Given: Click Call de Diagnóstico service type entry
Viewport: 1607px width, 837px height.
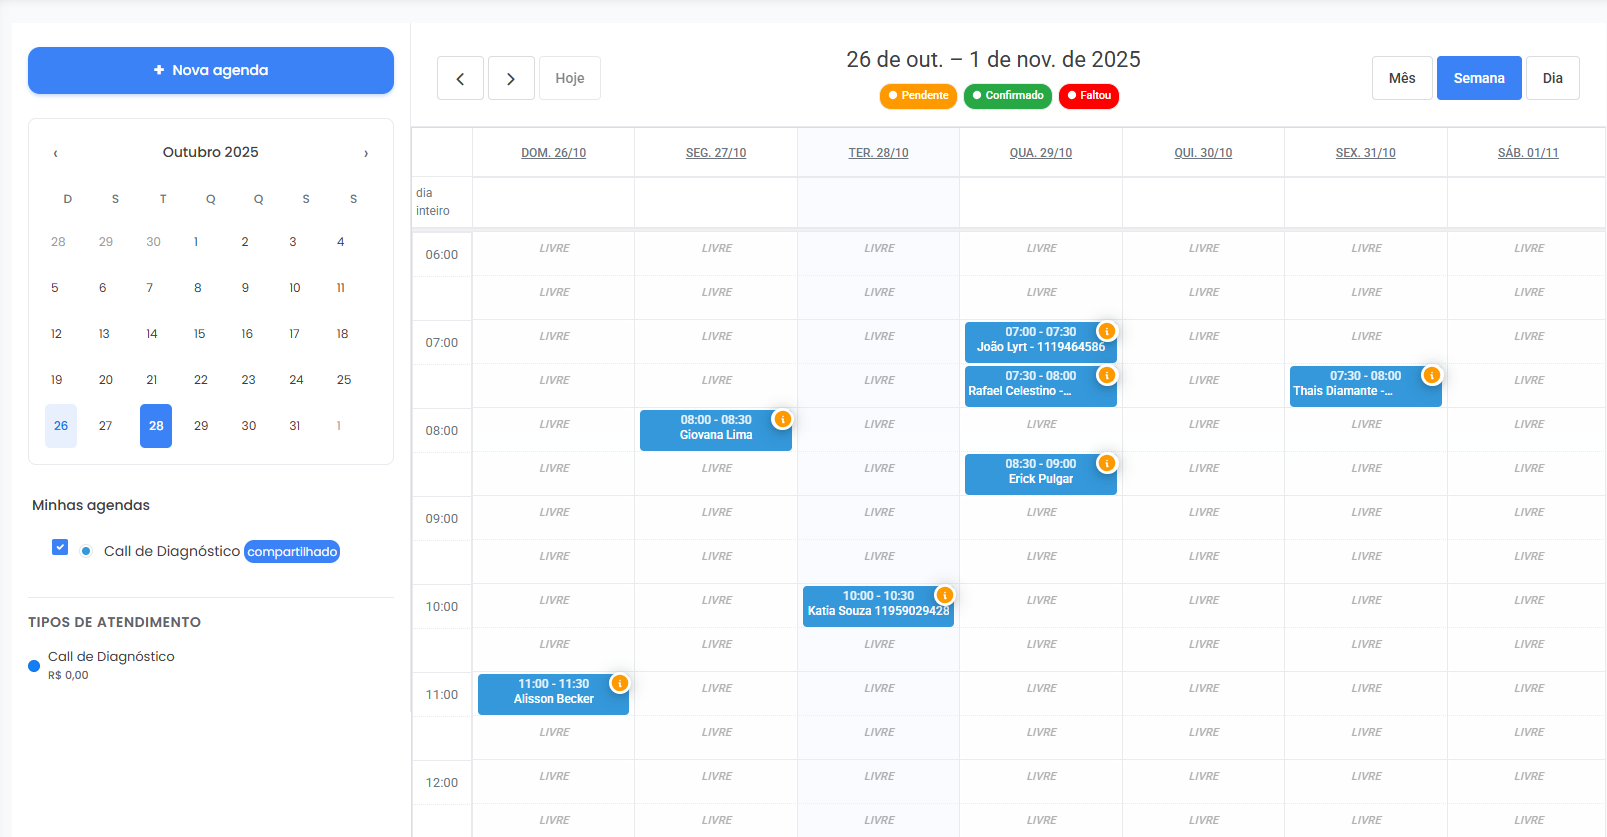Looking at the screenshot, I should point(111,664).
